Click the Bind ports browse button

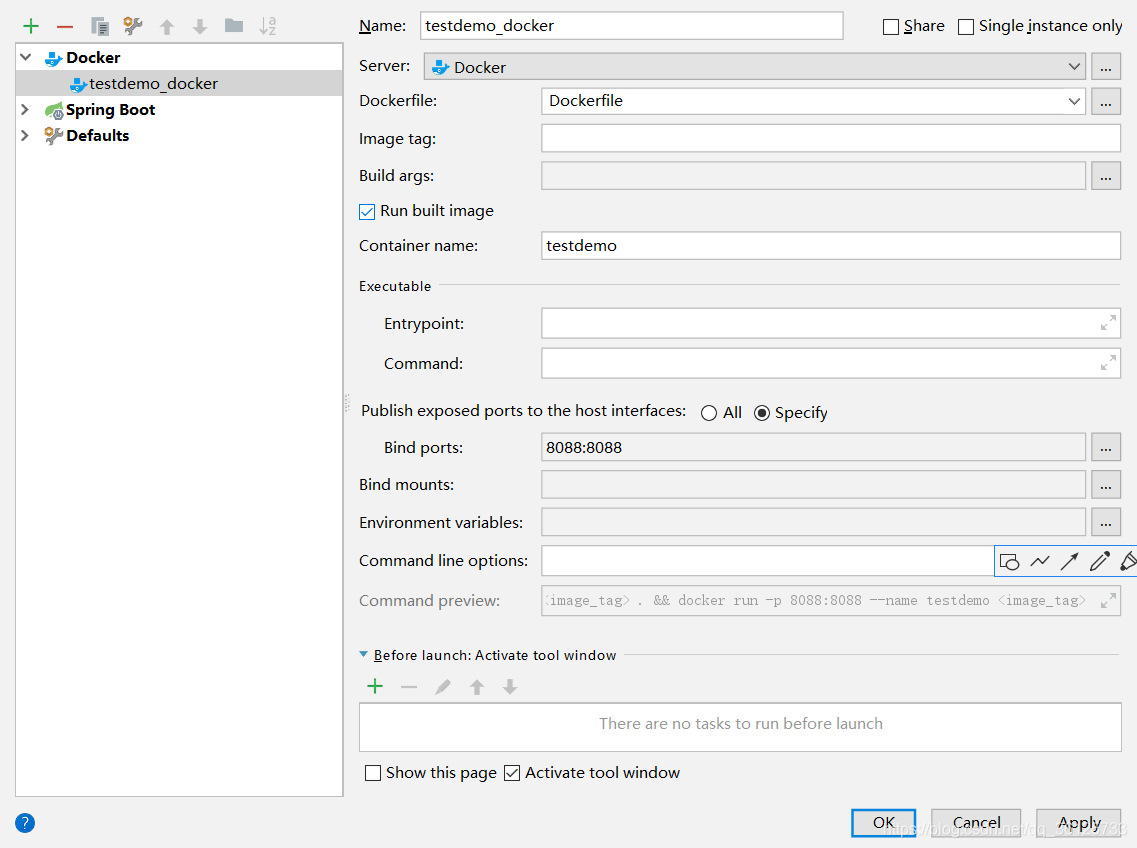tap(1105, 447)
